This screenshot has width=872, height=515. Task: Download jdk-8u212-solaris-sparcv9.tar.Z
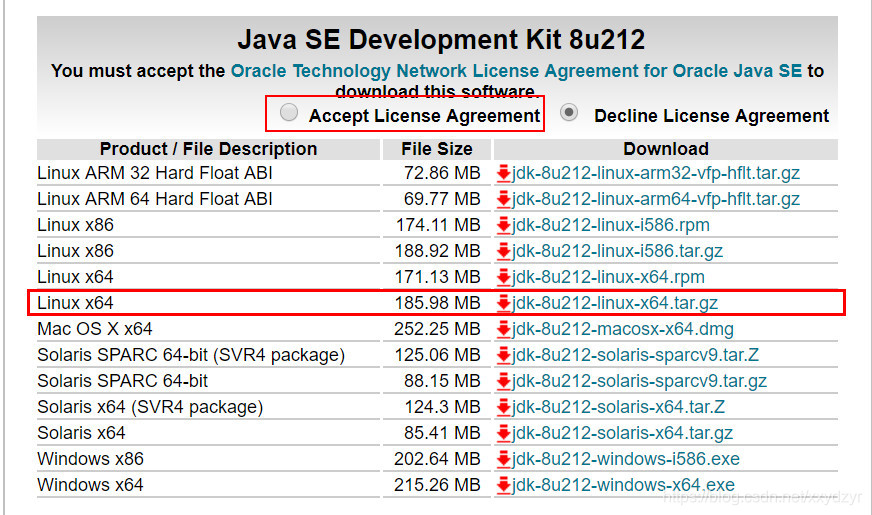(x=635, y=355)
